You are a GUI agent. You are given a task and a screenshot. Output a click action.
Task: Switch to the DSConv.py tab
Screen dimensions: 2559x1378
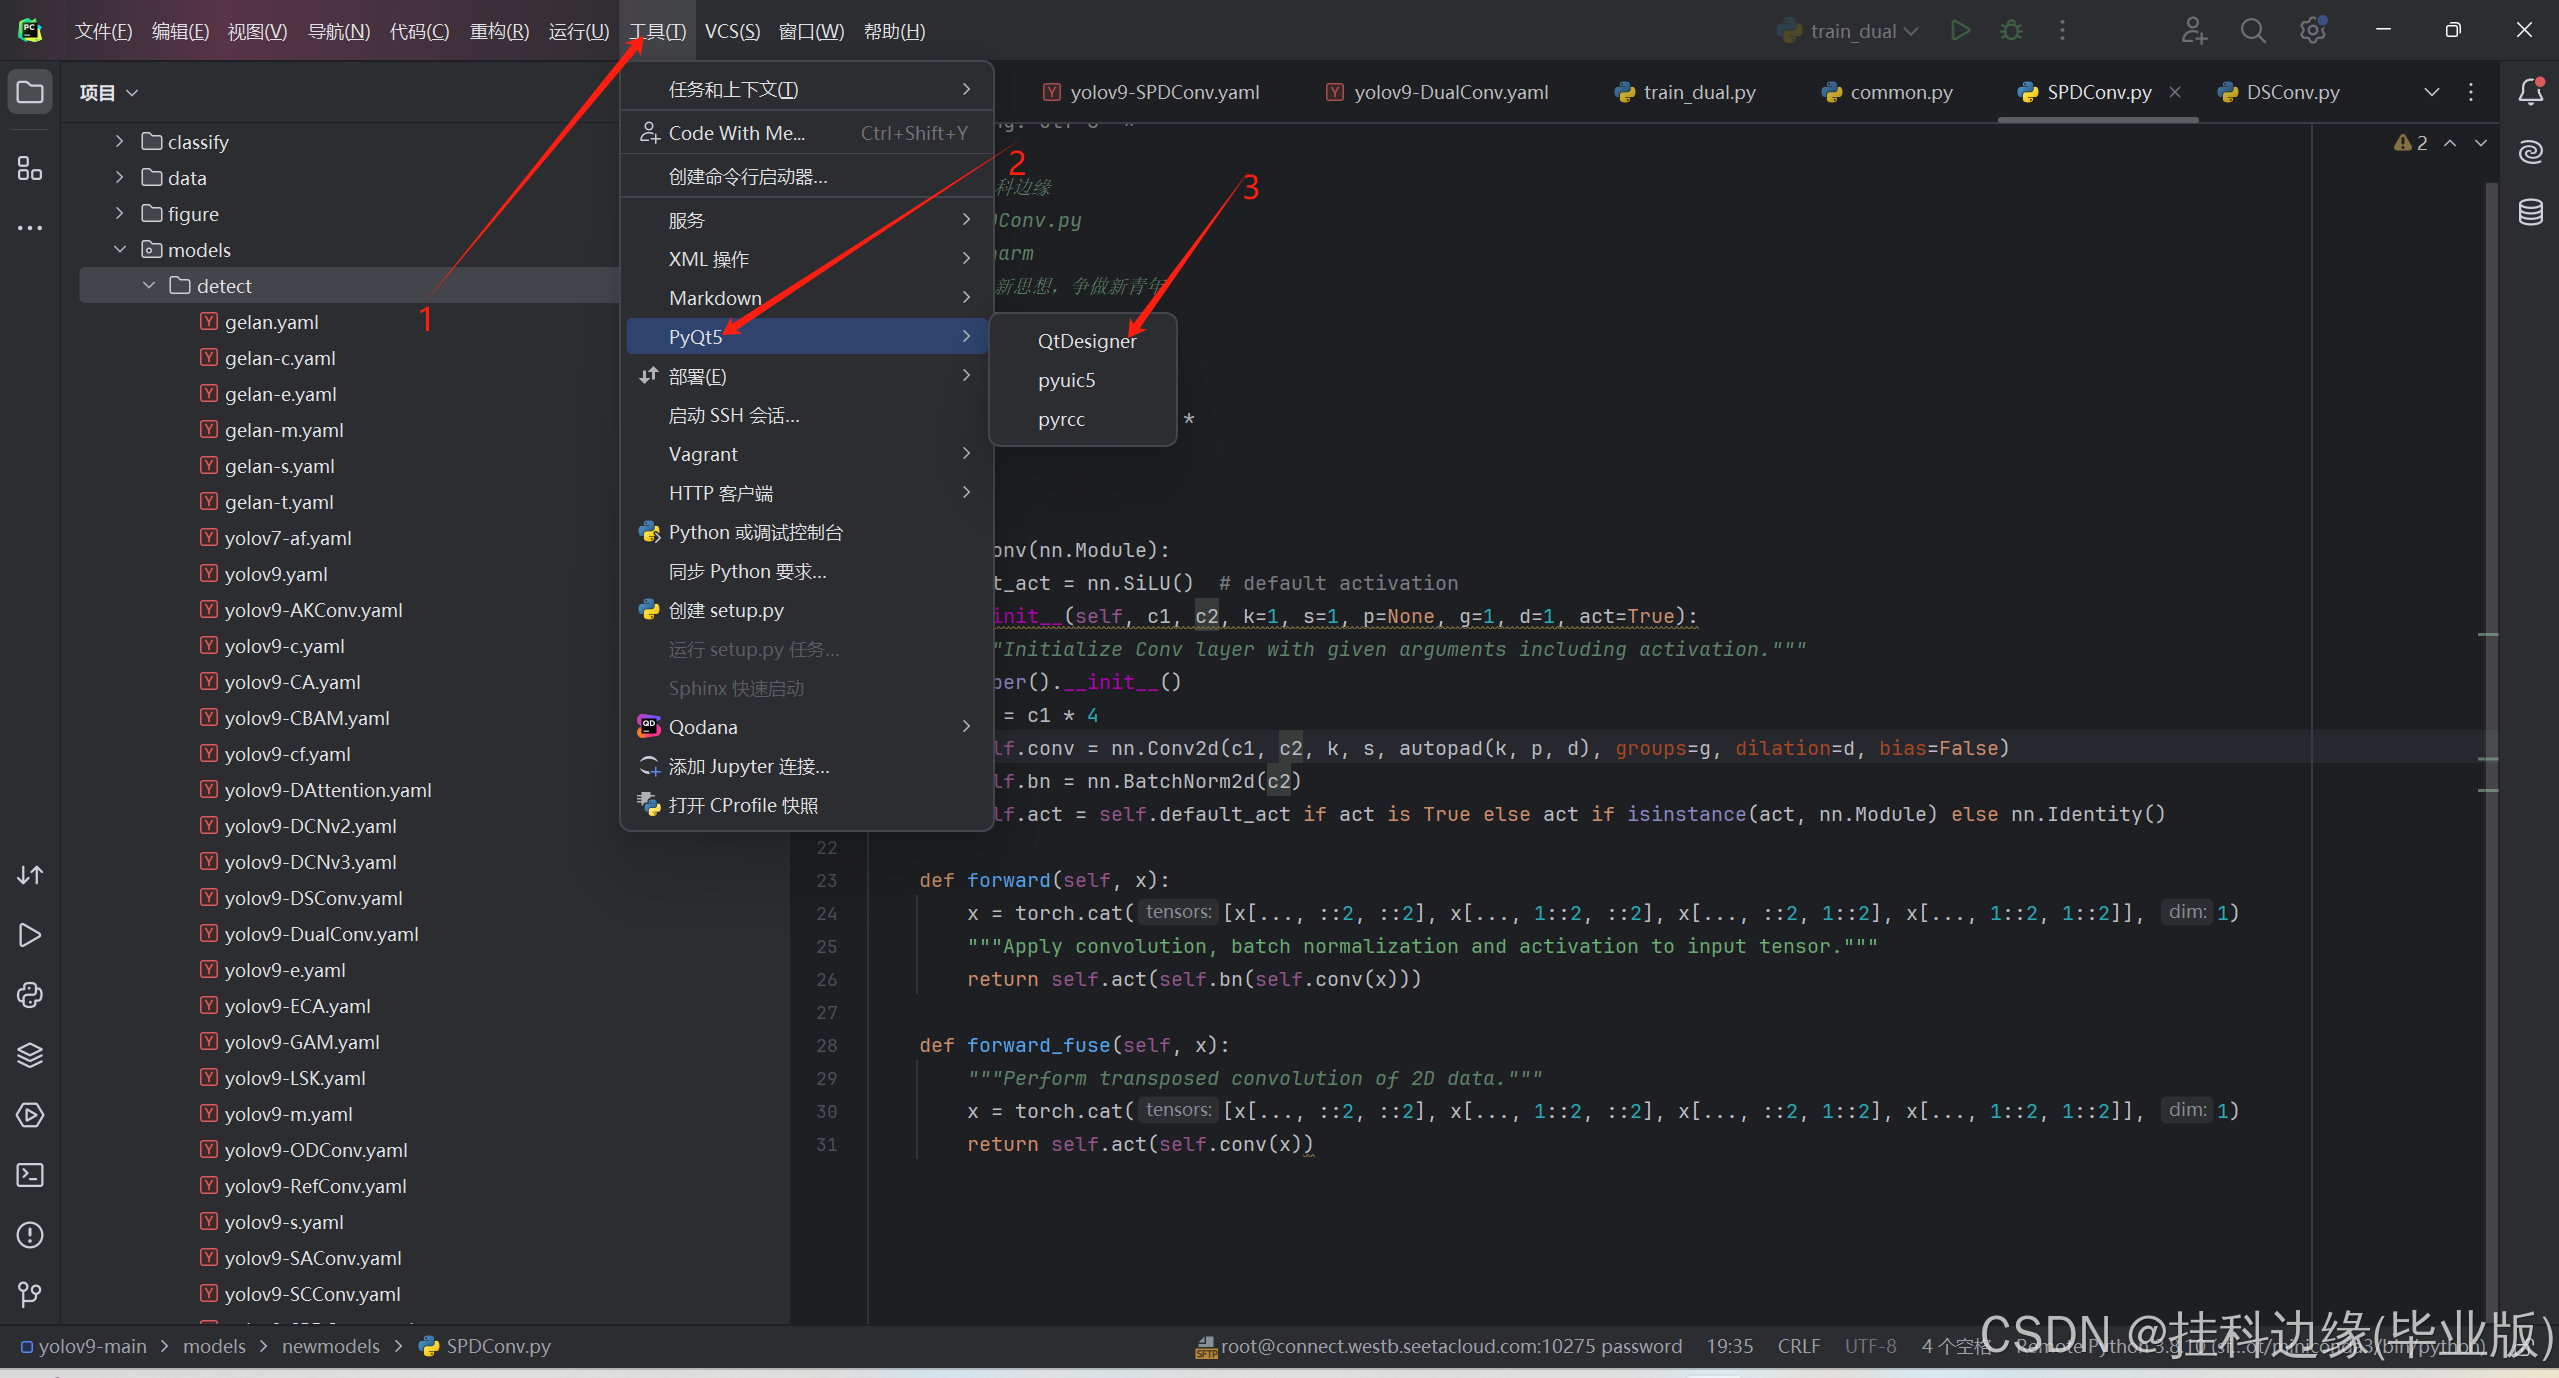pos(2279,92)
